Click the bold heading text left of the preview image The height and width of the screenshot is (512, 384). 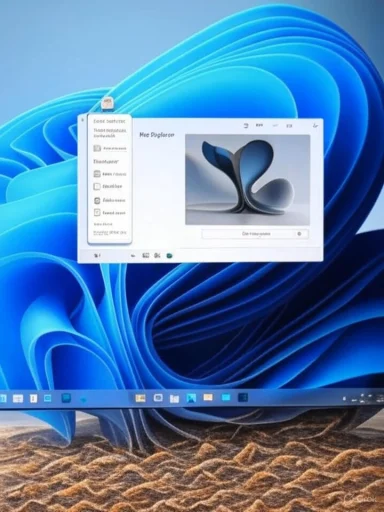click(157, 135)
